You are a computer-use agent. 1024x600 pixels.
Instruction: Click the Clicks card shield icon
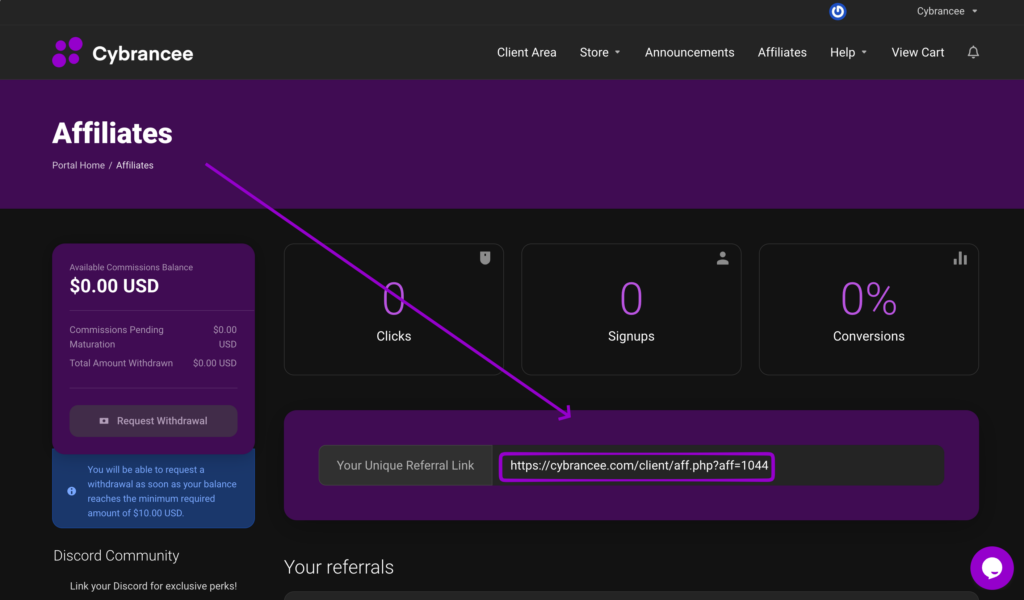[x=485, y=258]
